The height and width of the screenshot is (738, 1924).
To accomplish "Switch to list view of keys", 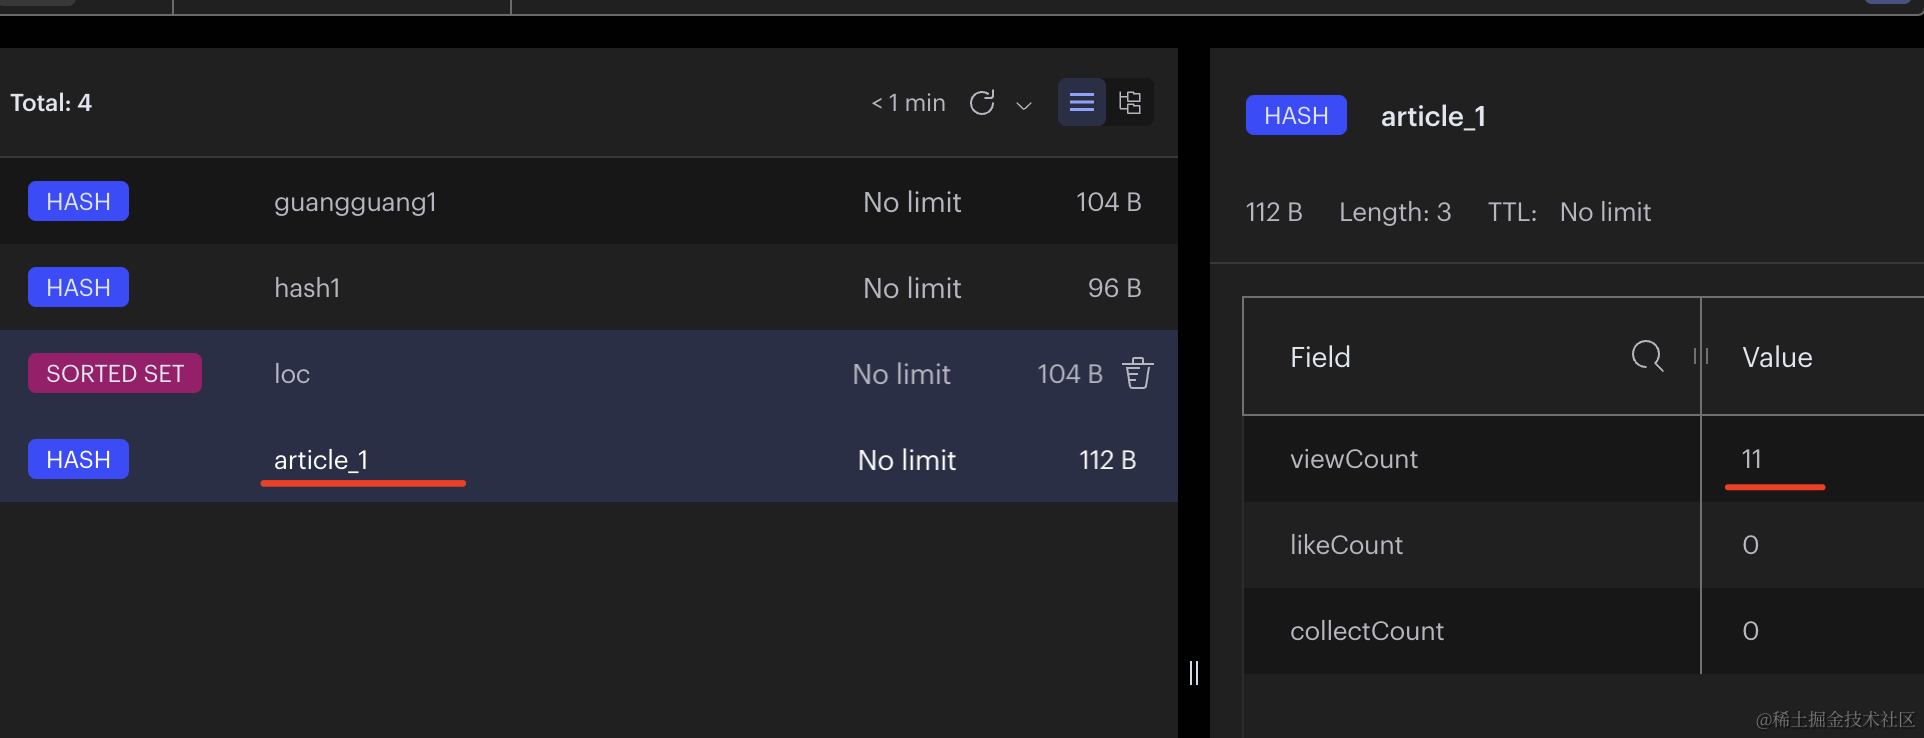I will click(1082, 102).
